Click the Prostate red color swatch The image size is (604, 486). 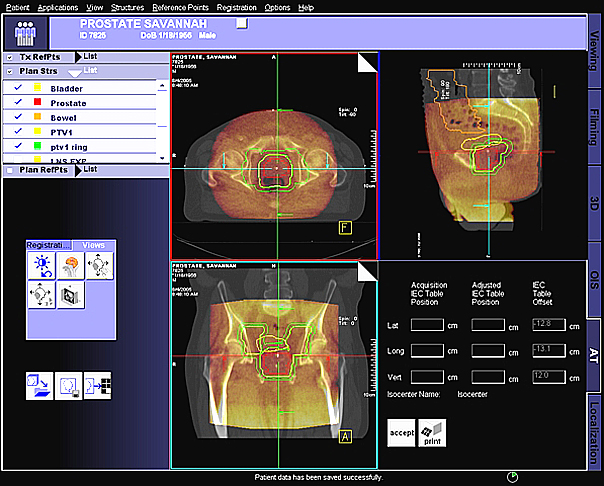(x=37, y=102)
